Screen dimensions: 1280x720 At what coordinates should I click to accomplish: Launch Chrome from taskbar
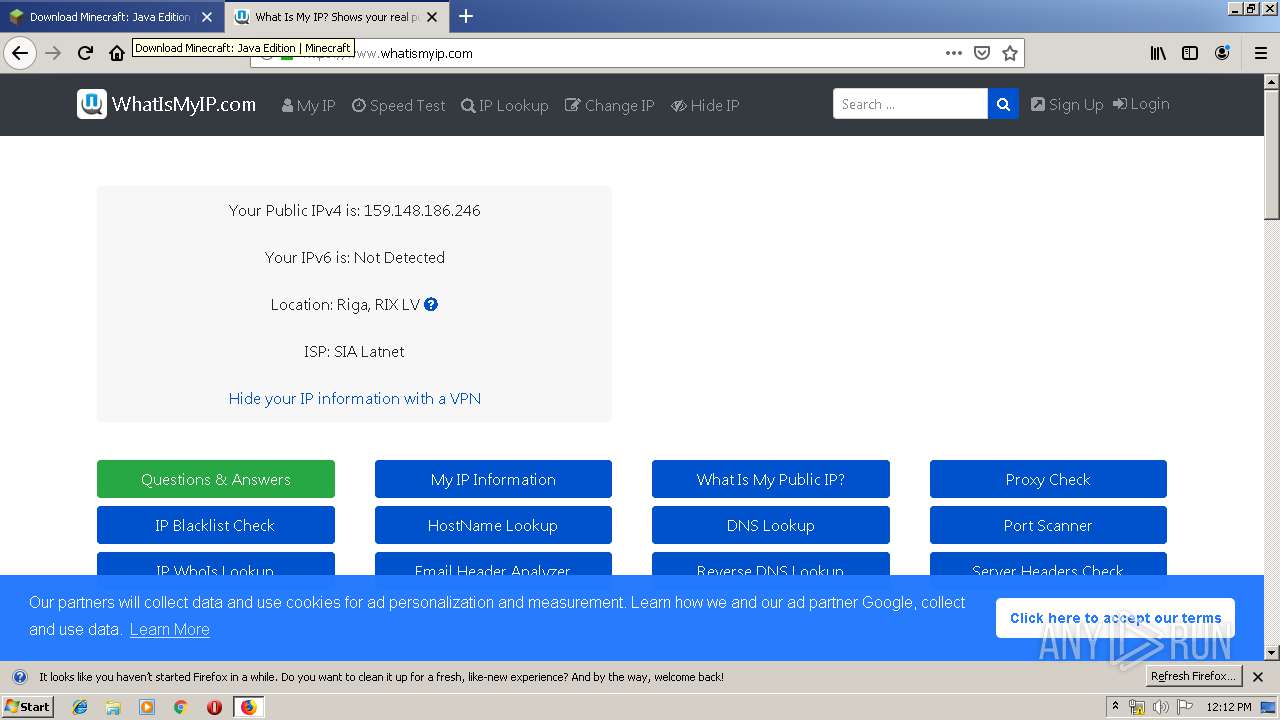pyautogui.click(x=180, y=707)
